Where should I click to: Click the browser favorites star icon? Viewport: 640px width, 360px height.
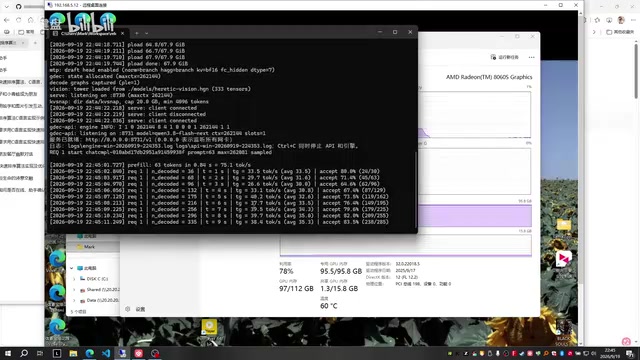597,20
